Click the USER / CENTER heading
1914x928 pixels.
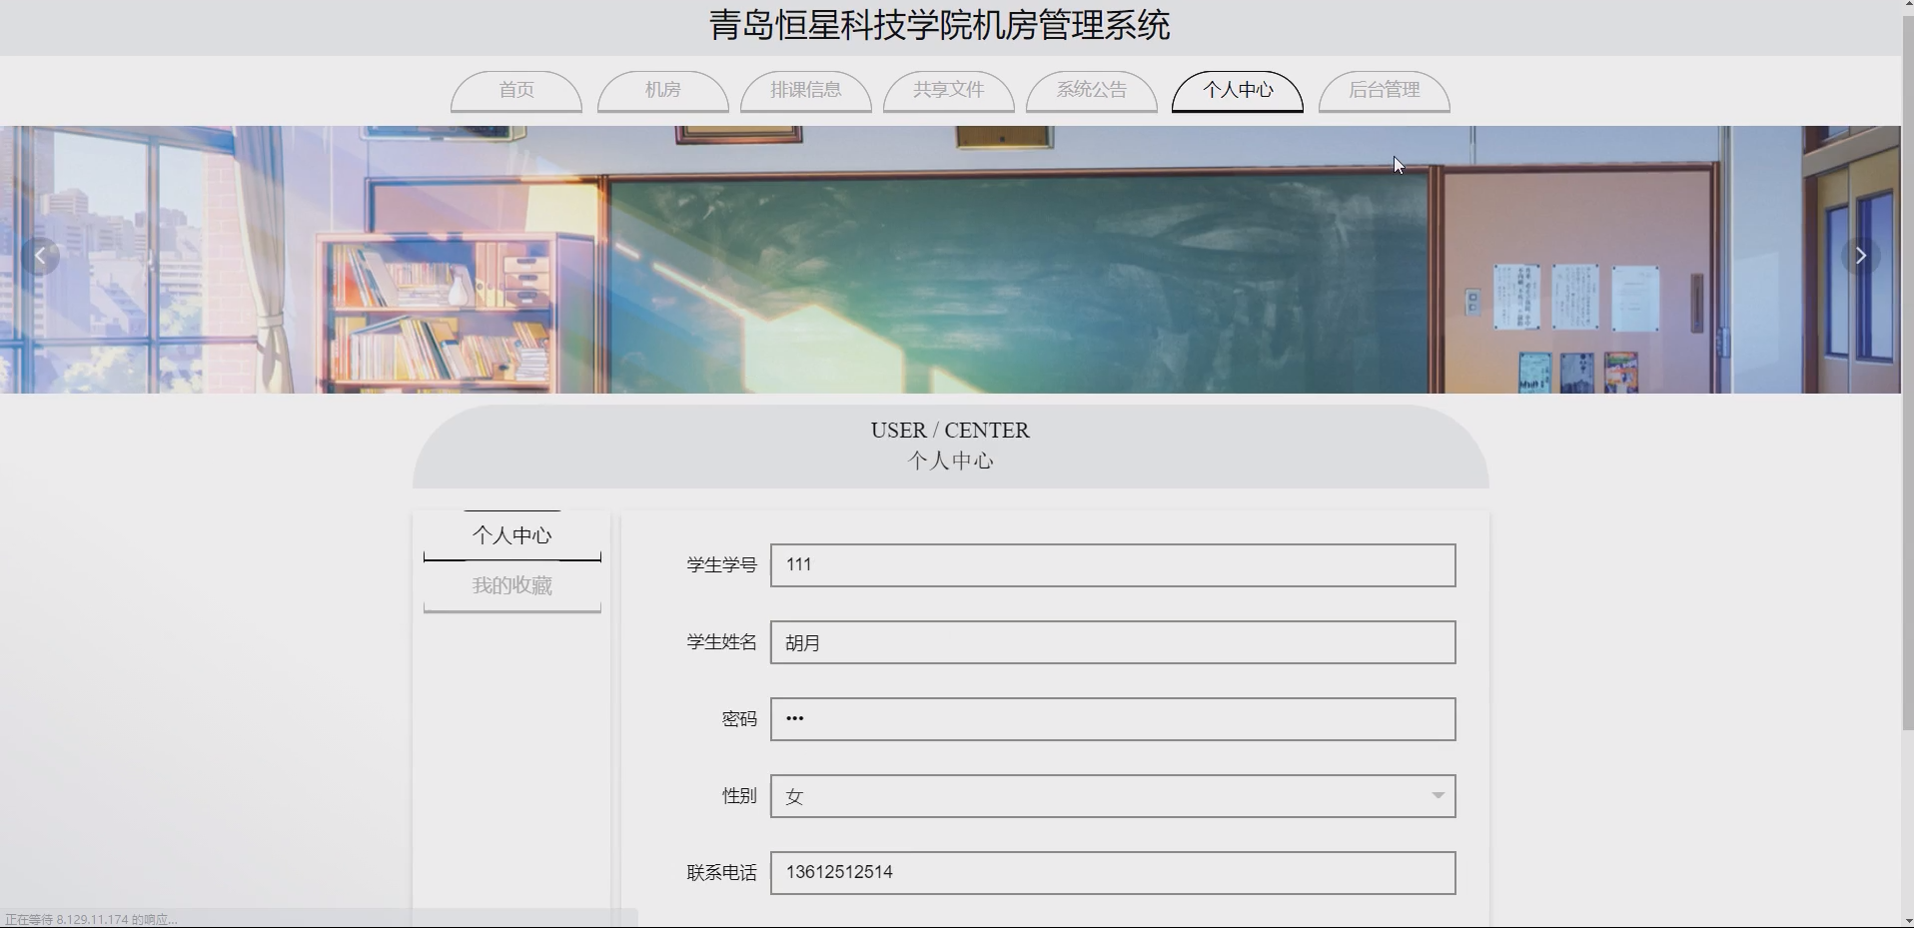950,430
